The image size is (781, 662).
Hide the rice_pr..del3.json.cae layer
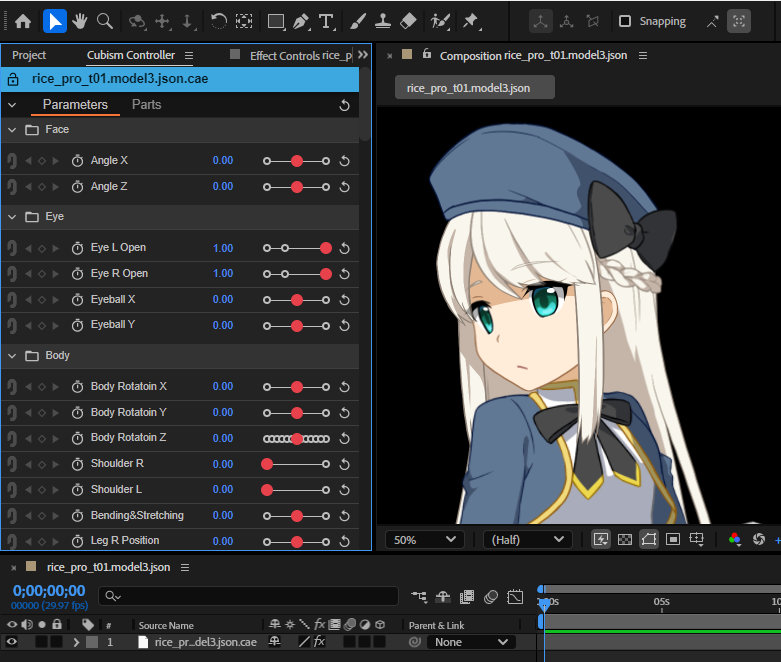[11, 642]
